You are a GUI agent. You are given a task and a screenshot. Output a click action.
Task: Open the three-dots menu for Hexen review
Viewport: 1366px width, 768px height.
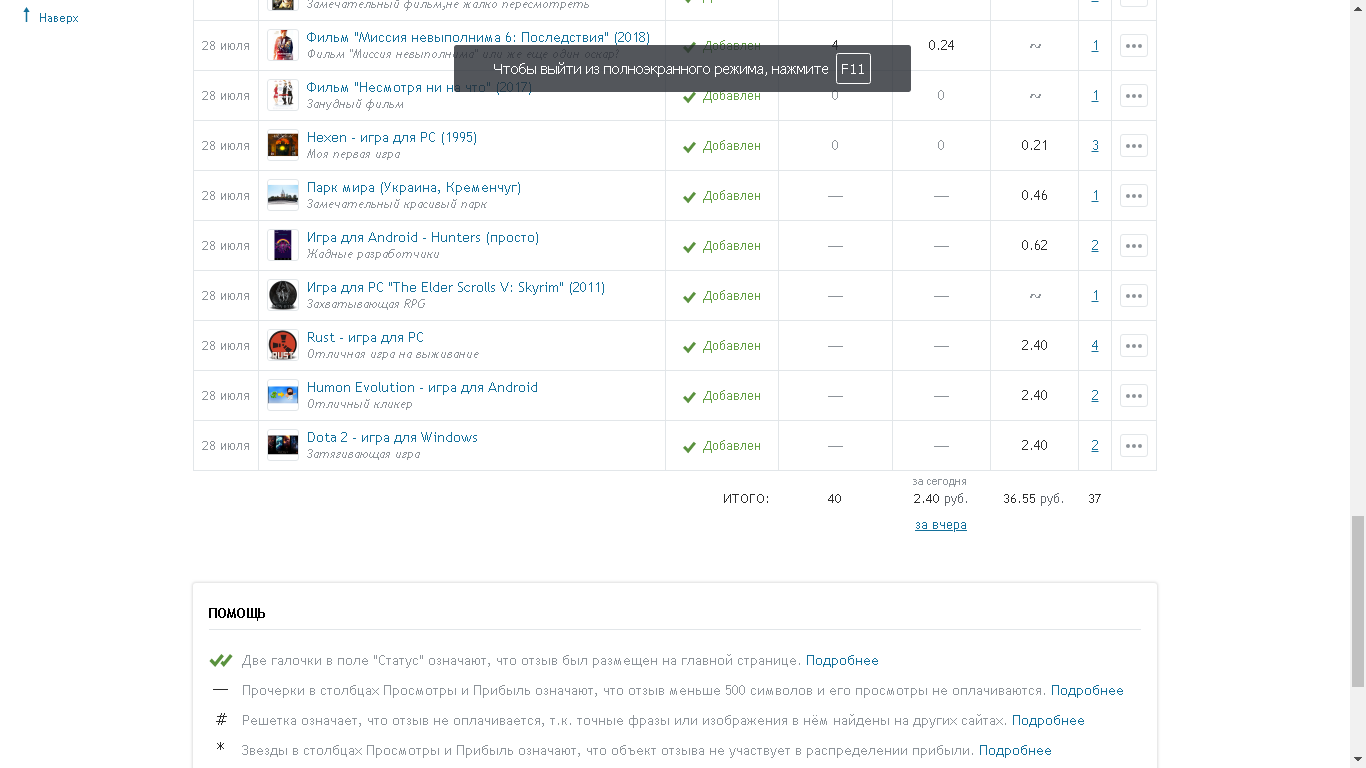click(x=1133, y=146)
